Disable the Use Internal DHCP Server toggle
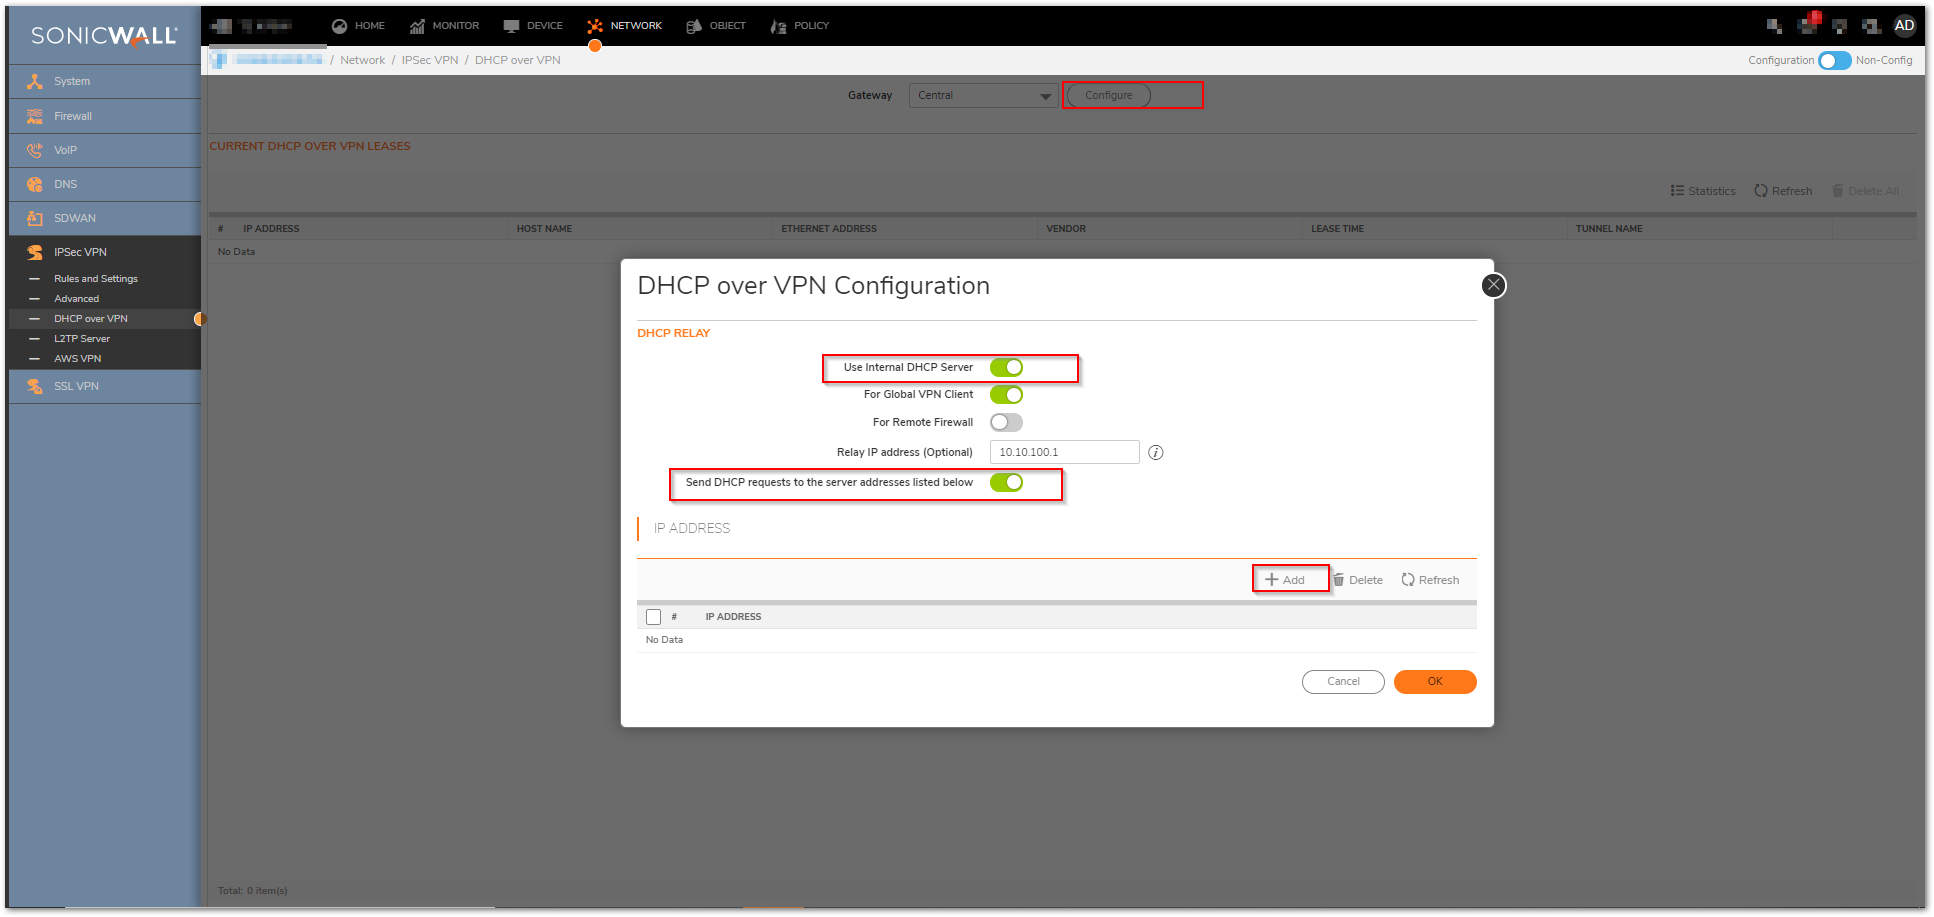The height and width of the screenshot is (917, 1934). 1006,368
